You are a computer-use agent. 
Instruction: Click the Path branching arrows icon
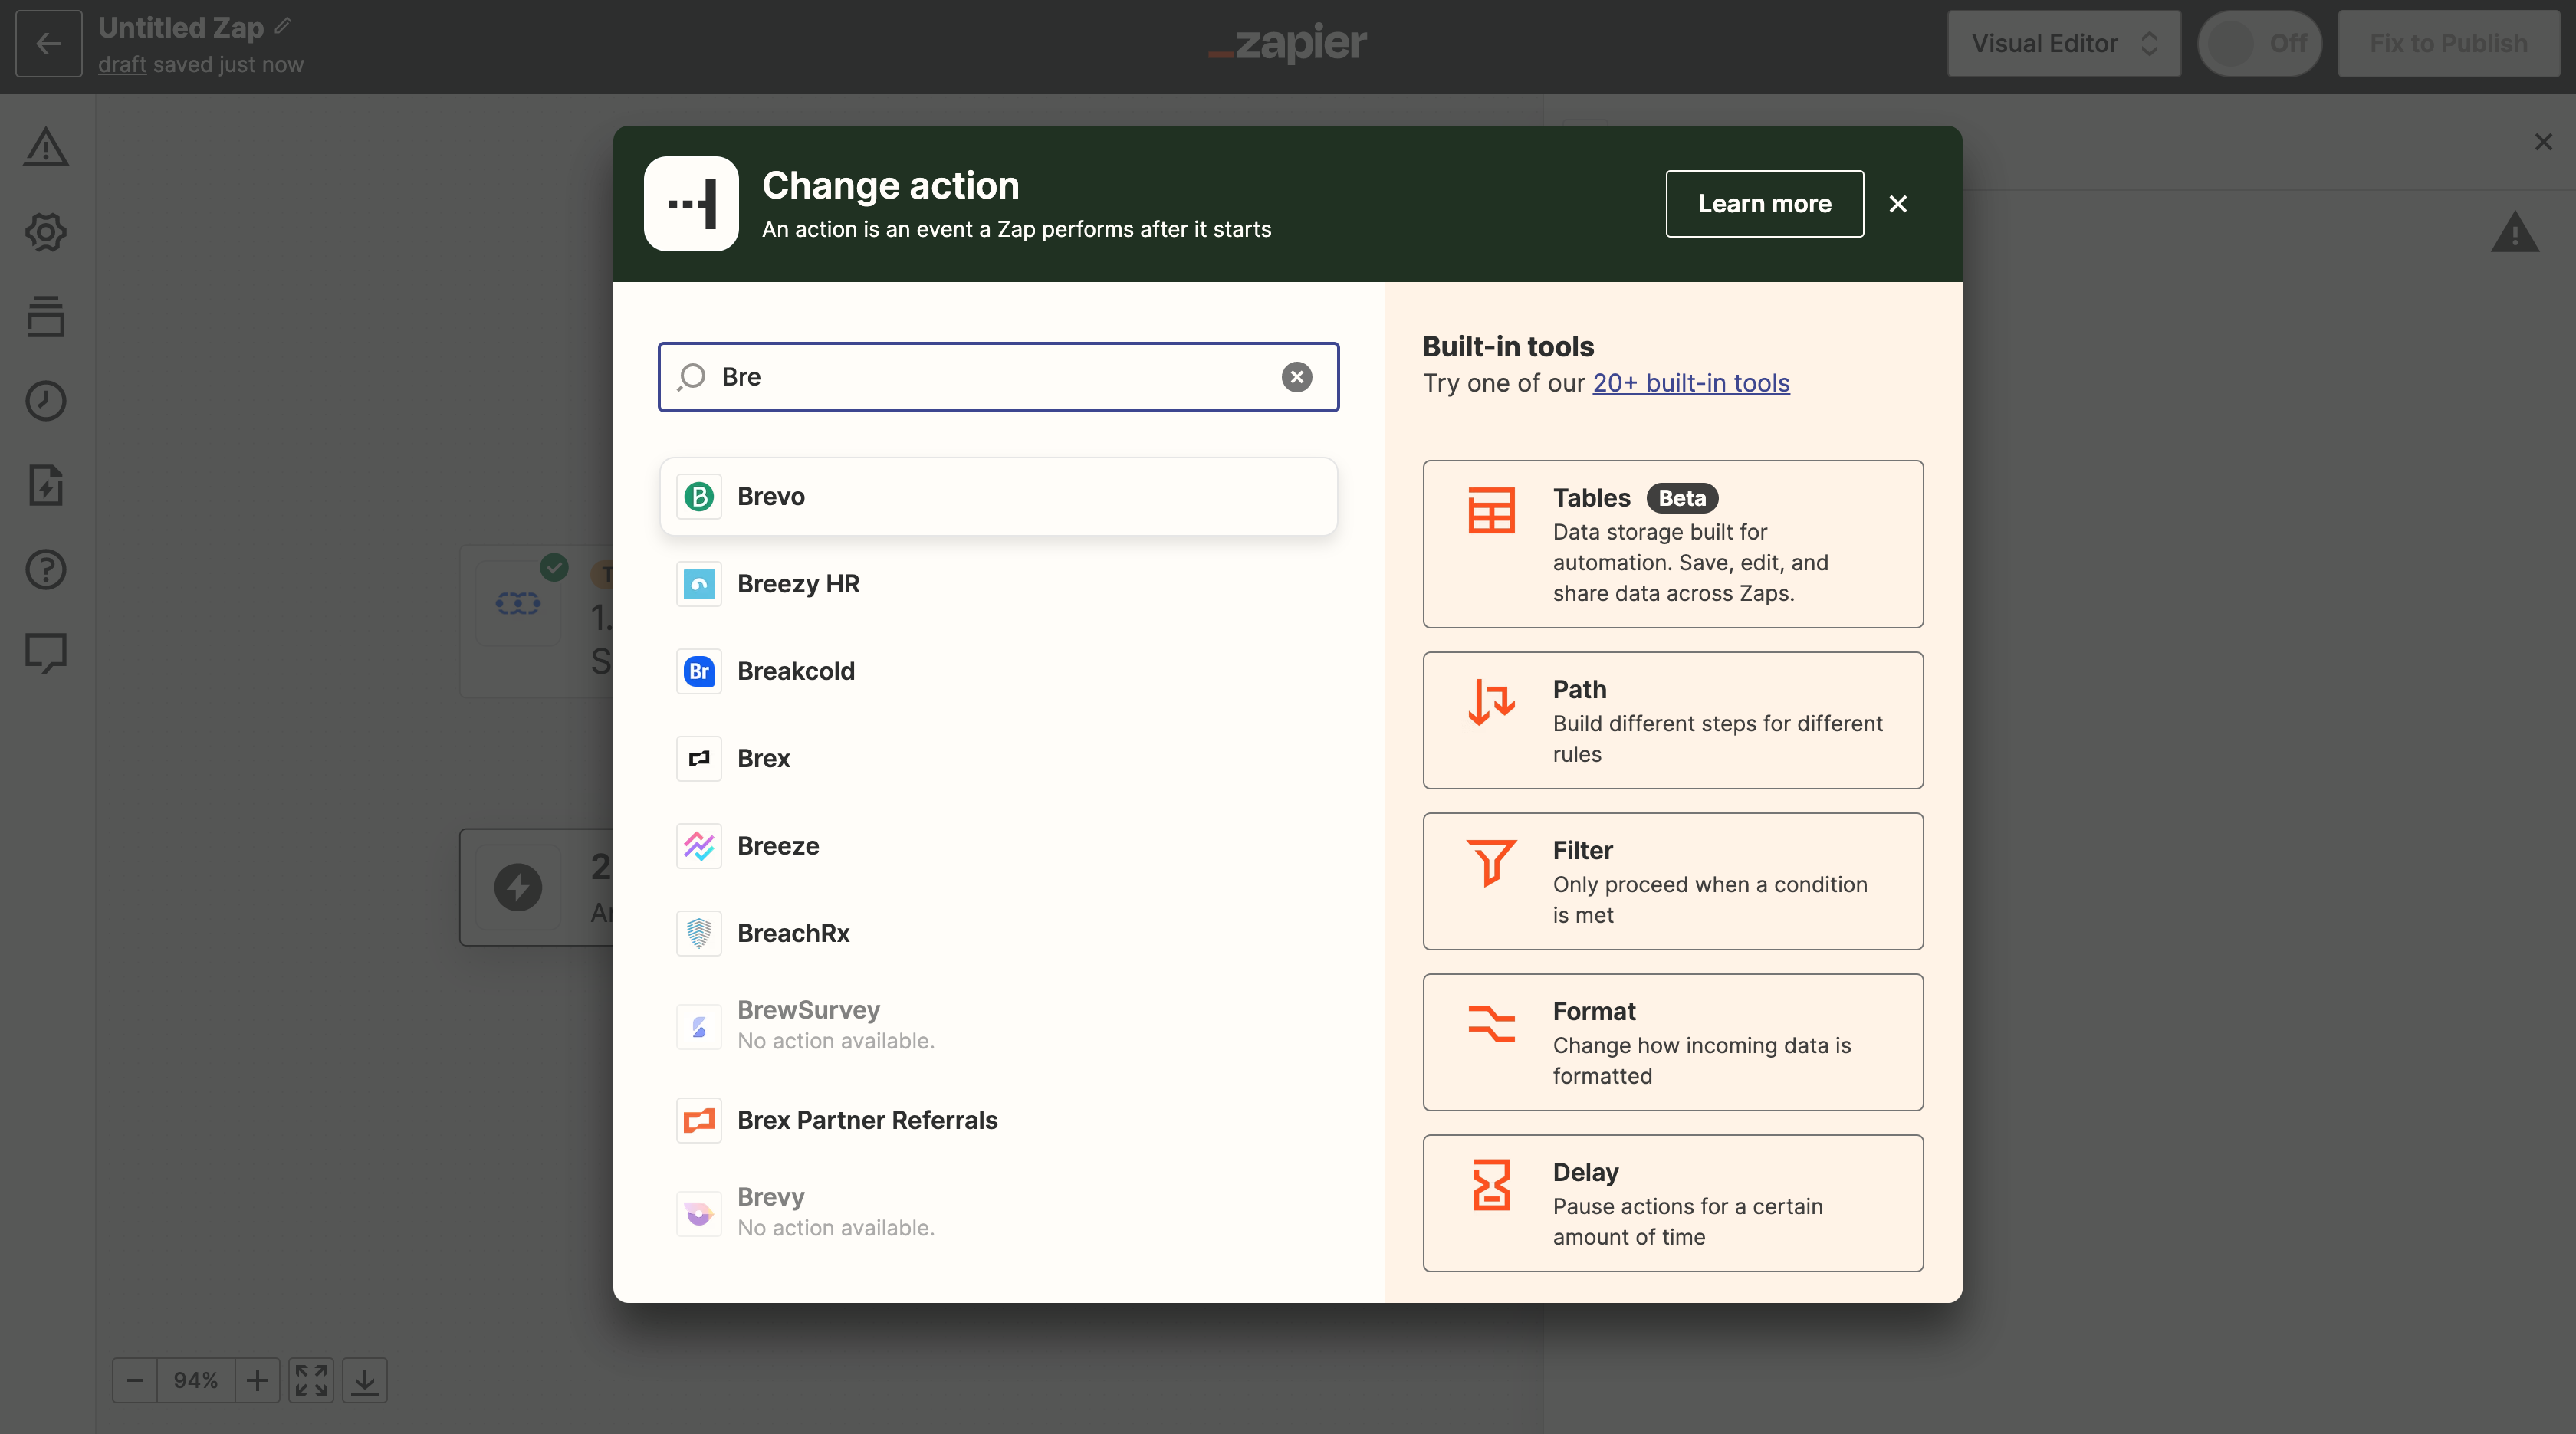(x=1491, y=701)
